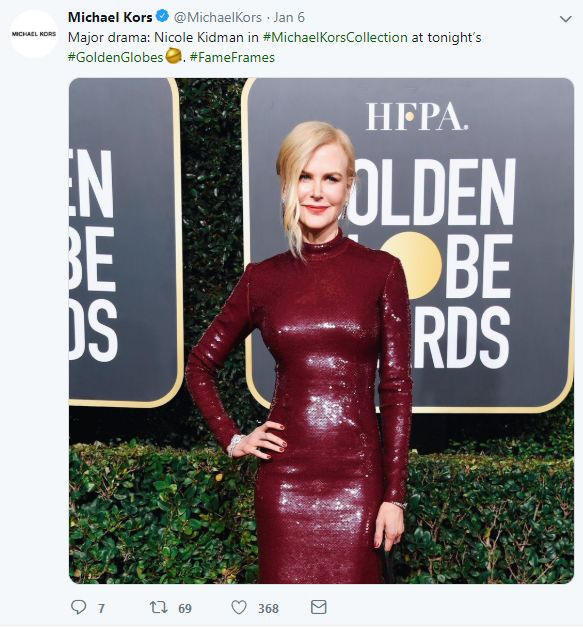Open the Michael Kors display name
This screenshot has width=583, height=628.
tap(110, 17)
